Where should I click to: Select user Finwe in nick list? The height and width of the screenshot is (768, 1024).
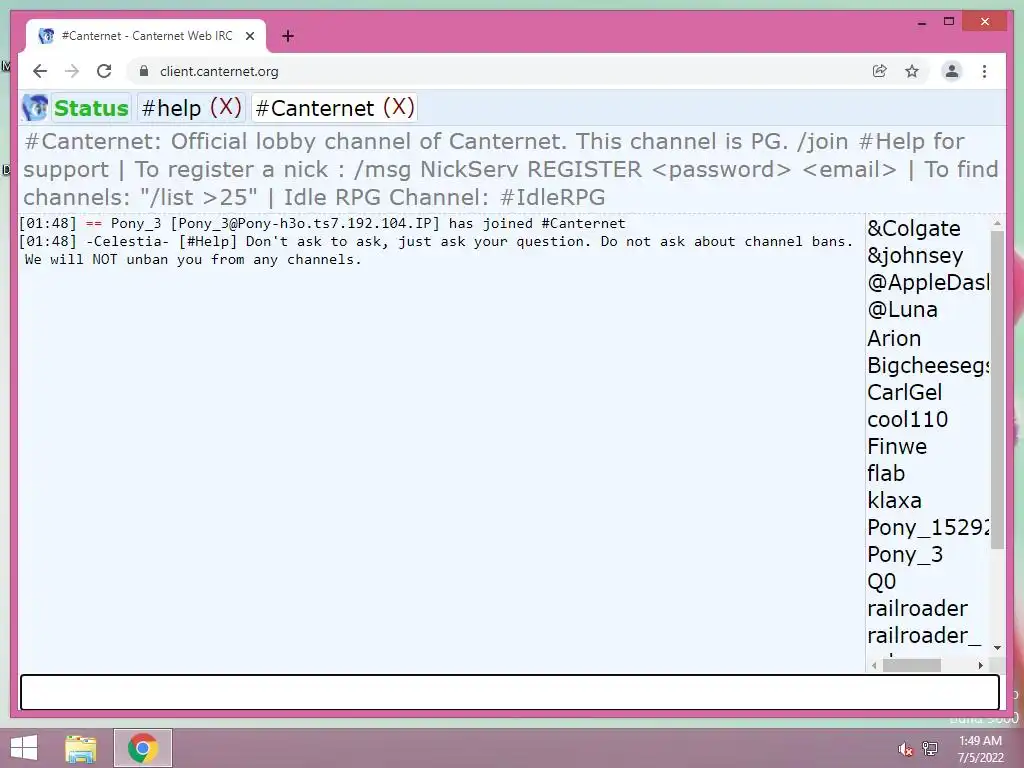click(x=897, y=446)
